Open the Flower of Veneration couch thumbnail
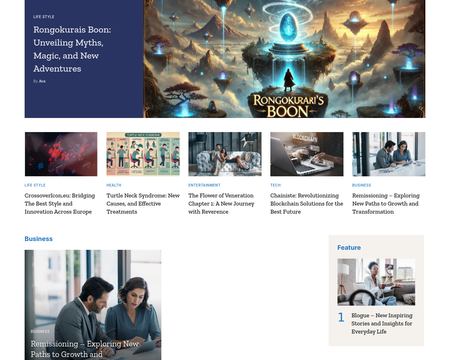This screenshot has width=450, height=360. pyautogui.click(x=225, y=154)
